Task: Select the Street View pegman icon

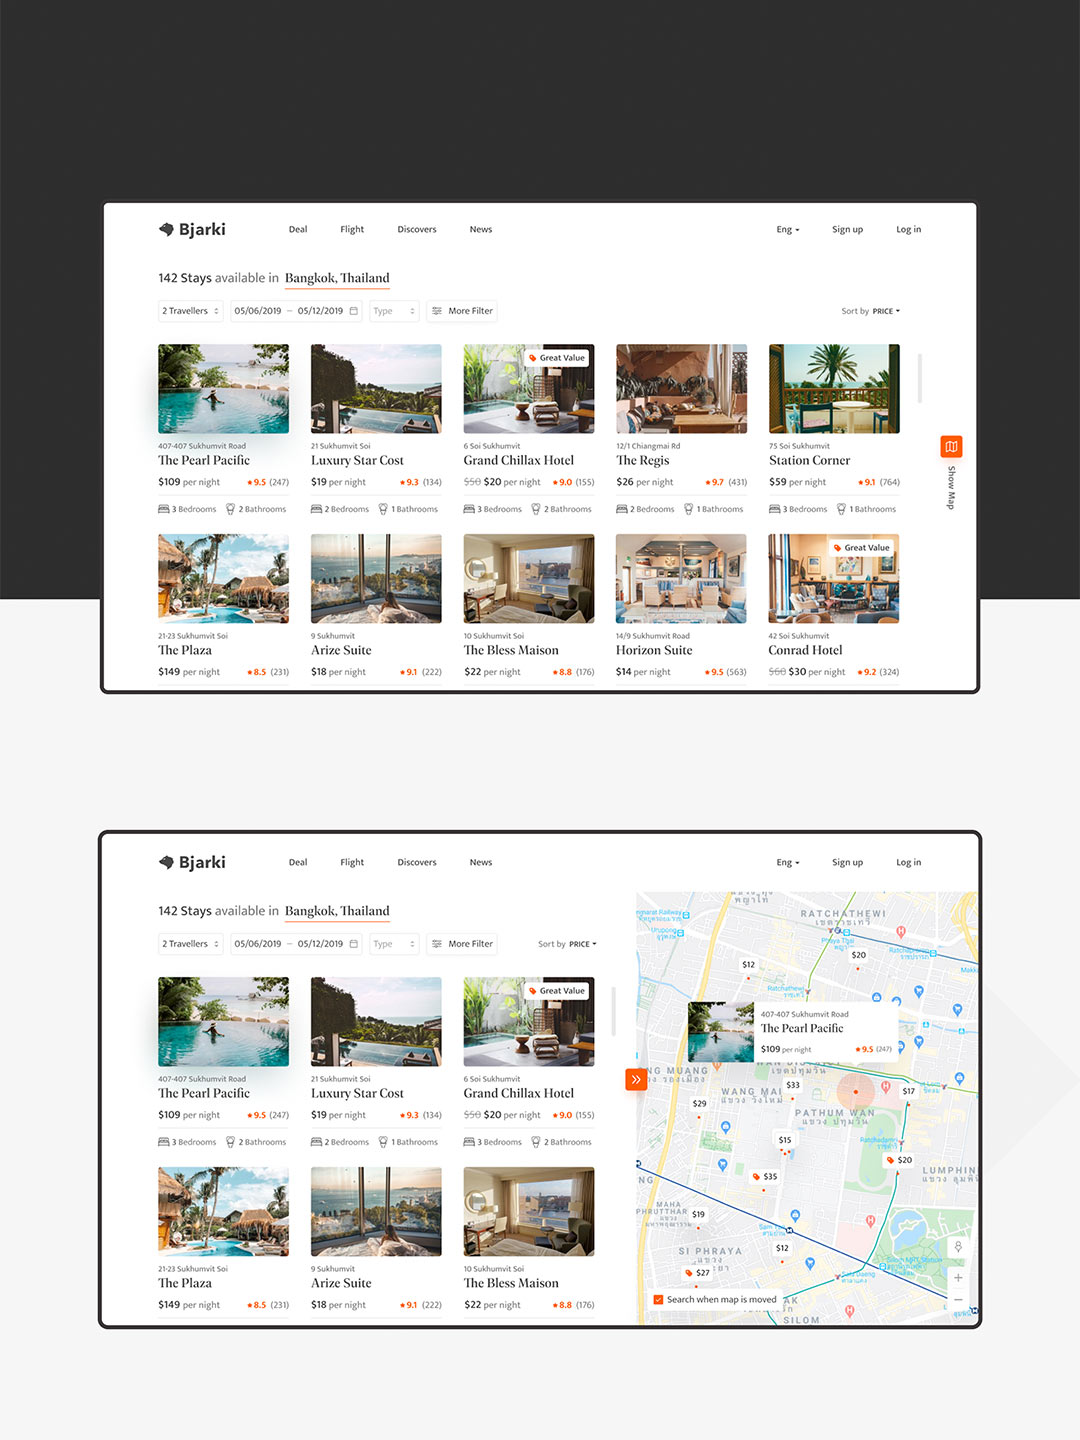Action: (x=958, y=1247)
